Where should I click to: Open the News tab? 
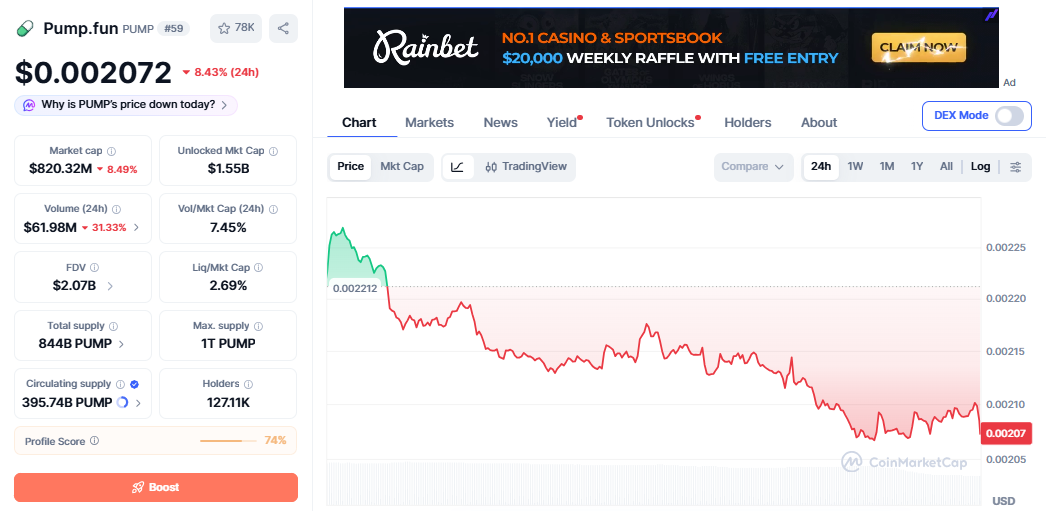coord(500,123)
